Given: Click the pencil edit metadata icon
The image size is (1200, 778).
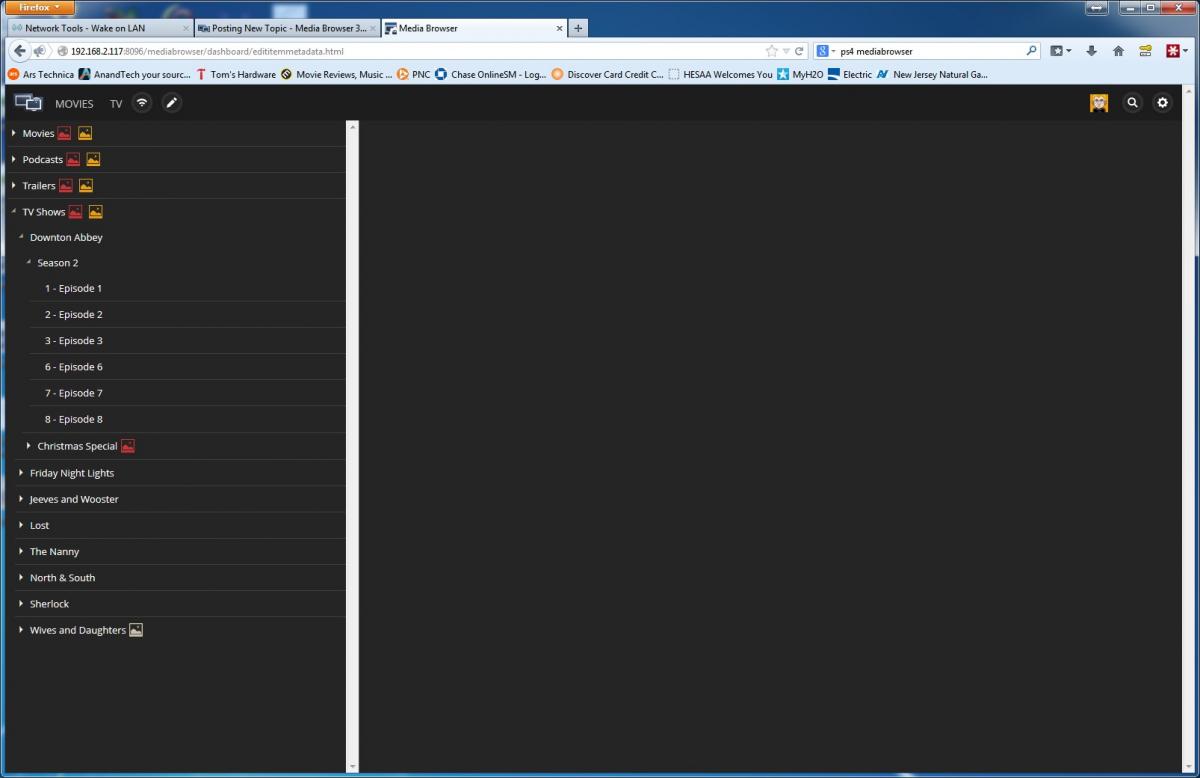Looking at the screenshot, I should pos(172,102).
